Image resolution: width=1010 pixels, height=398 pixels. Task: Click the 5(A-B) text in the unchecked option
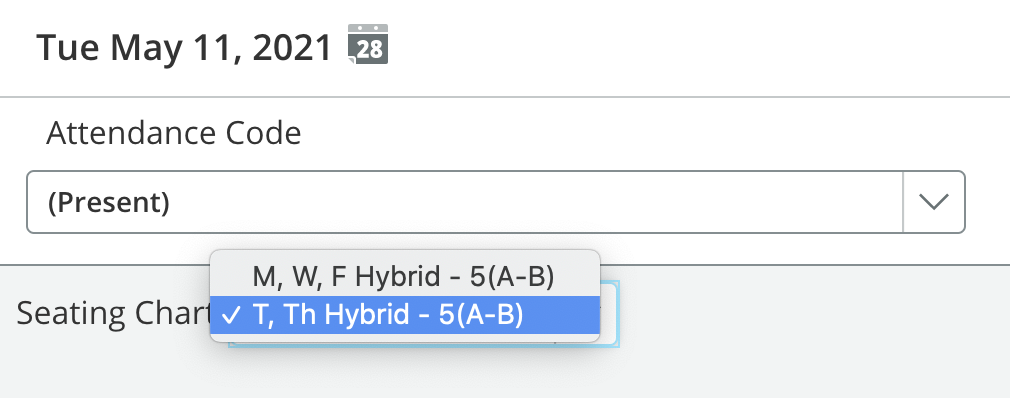[x=513, y=276]
